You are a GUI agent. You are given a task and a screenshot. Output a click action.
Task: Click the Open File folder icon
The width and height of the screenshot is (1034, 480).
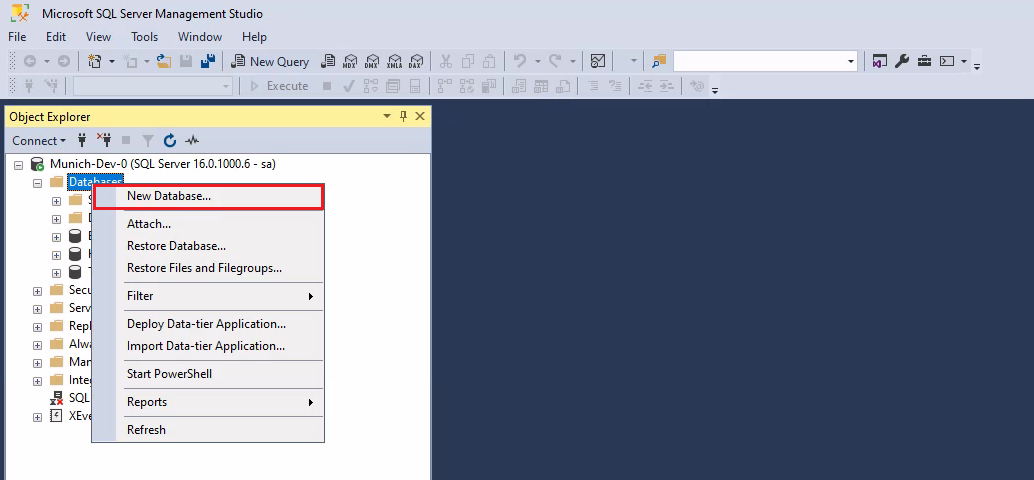(164, 61)
